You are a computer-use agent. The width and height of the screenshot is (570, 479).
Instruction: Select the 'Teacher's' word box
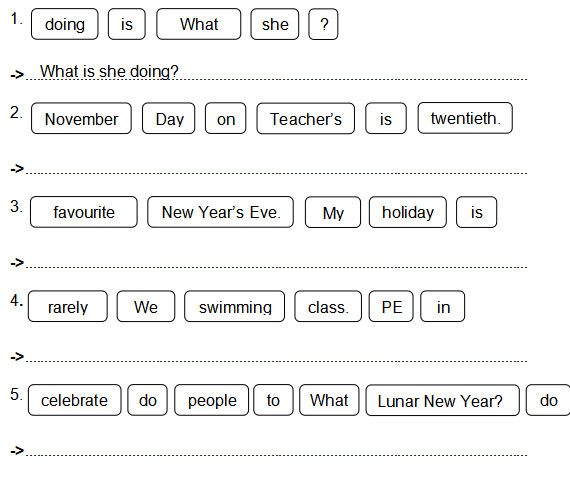[306, 118]
